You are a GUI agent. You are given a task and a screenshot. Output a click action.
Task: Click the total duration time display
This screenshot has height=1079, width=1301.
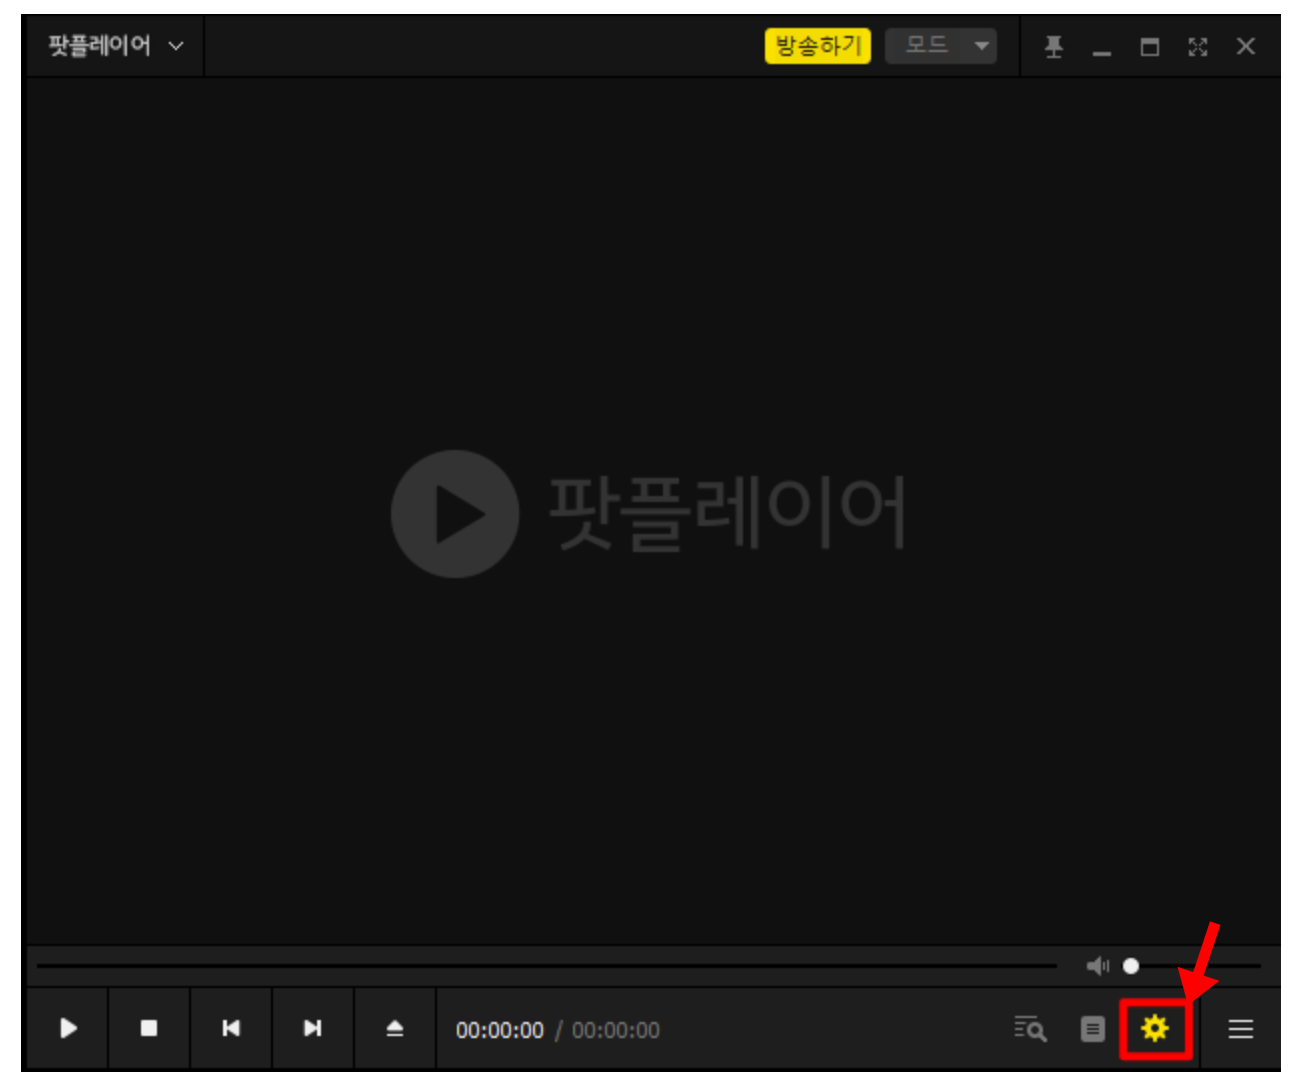click(x=616, y=1030)
